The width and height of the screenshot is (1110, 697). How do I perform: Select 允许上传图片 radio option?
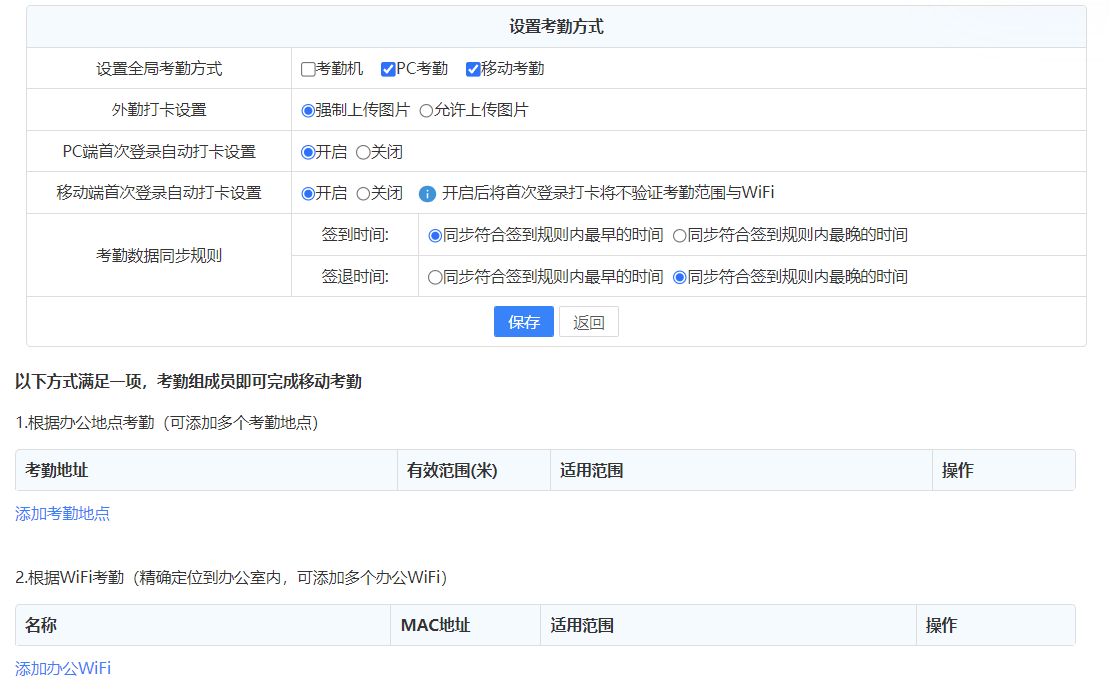click(x=426, y=111)
